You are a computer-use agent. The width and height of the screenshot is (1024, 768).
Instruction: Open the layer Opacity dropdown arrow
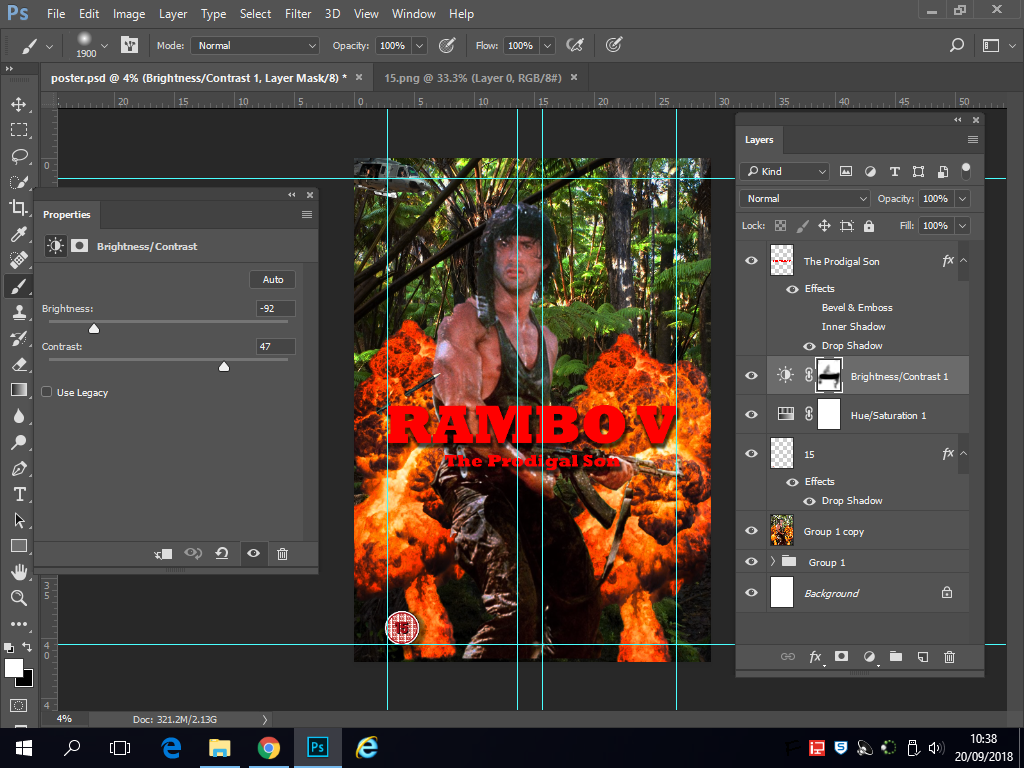(x=962, y=199)
